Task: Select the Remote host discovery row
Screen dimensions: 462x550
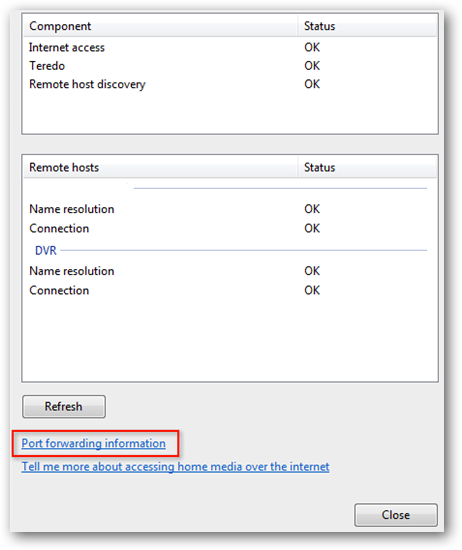Action: (230, 84)
